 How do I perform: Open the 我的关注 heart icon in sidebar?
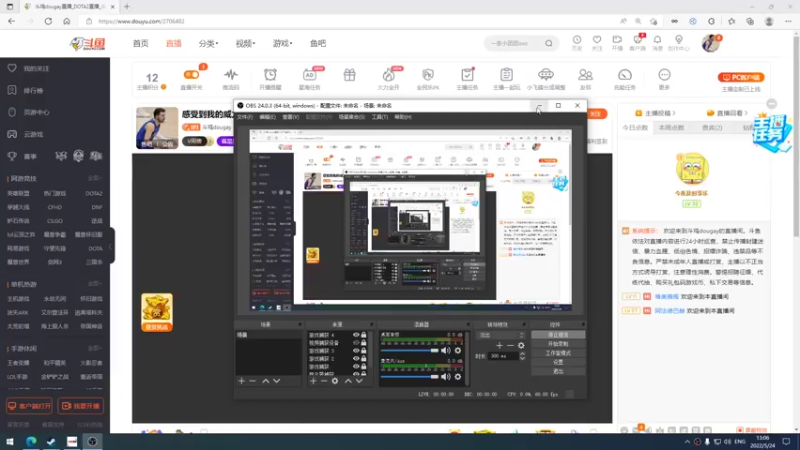click(12, 68)
